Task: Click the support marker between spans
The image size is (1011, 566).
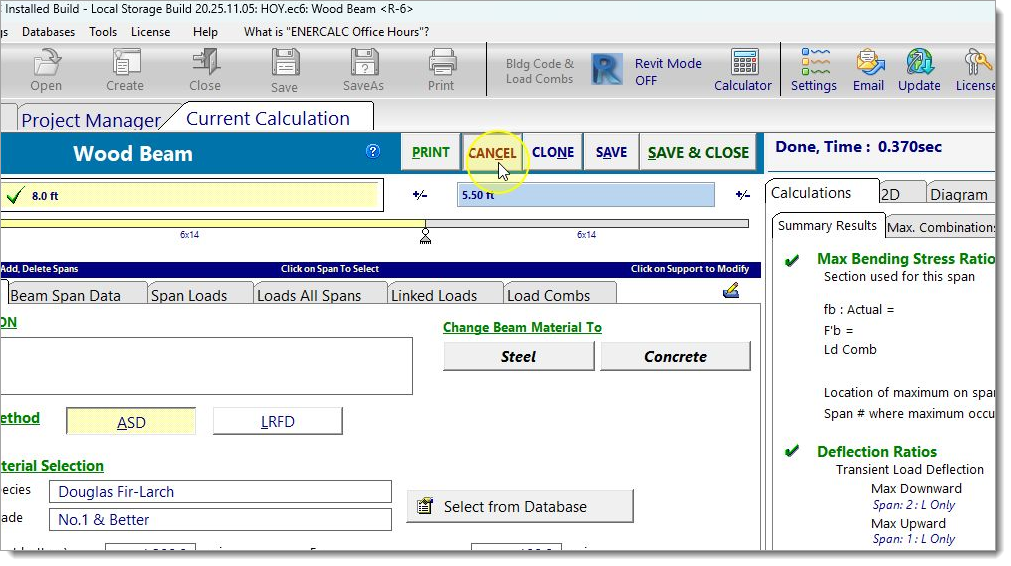Action: pyautogui.click(x=425, y=236)
